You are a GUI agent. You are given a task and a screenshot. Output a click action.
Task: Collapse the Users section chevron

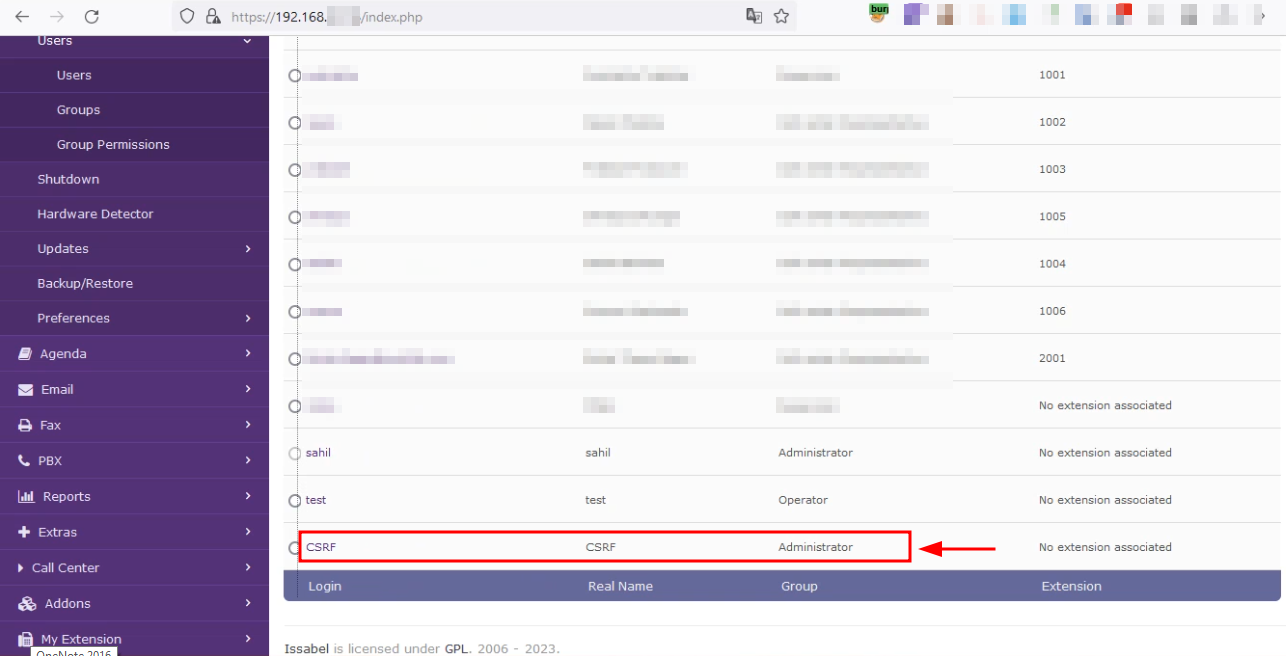click(x=248, y=41)
